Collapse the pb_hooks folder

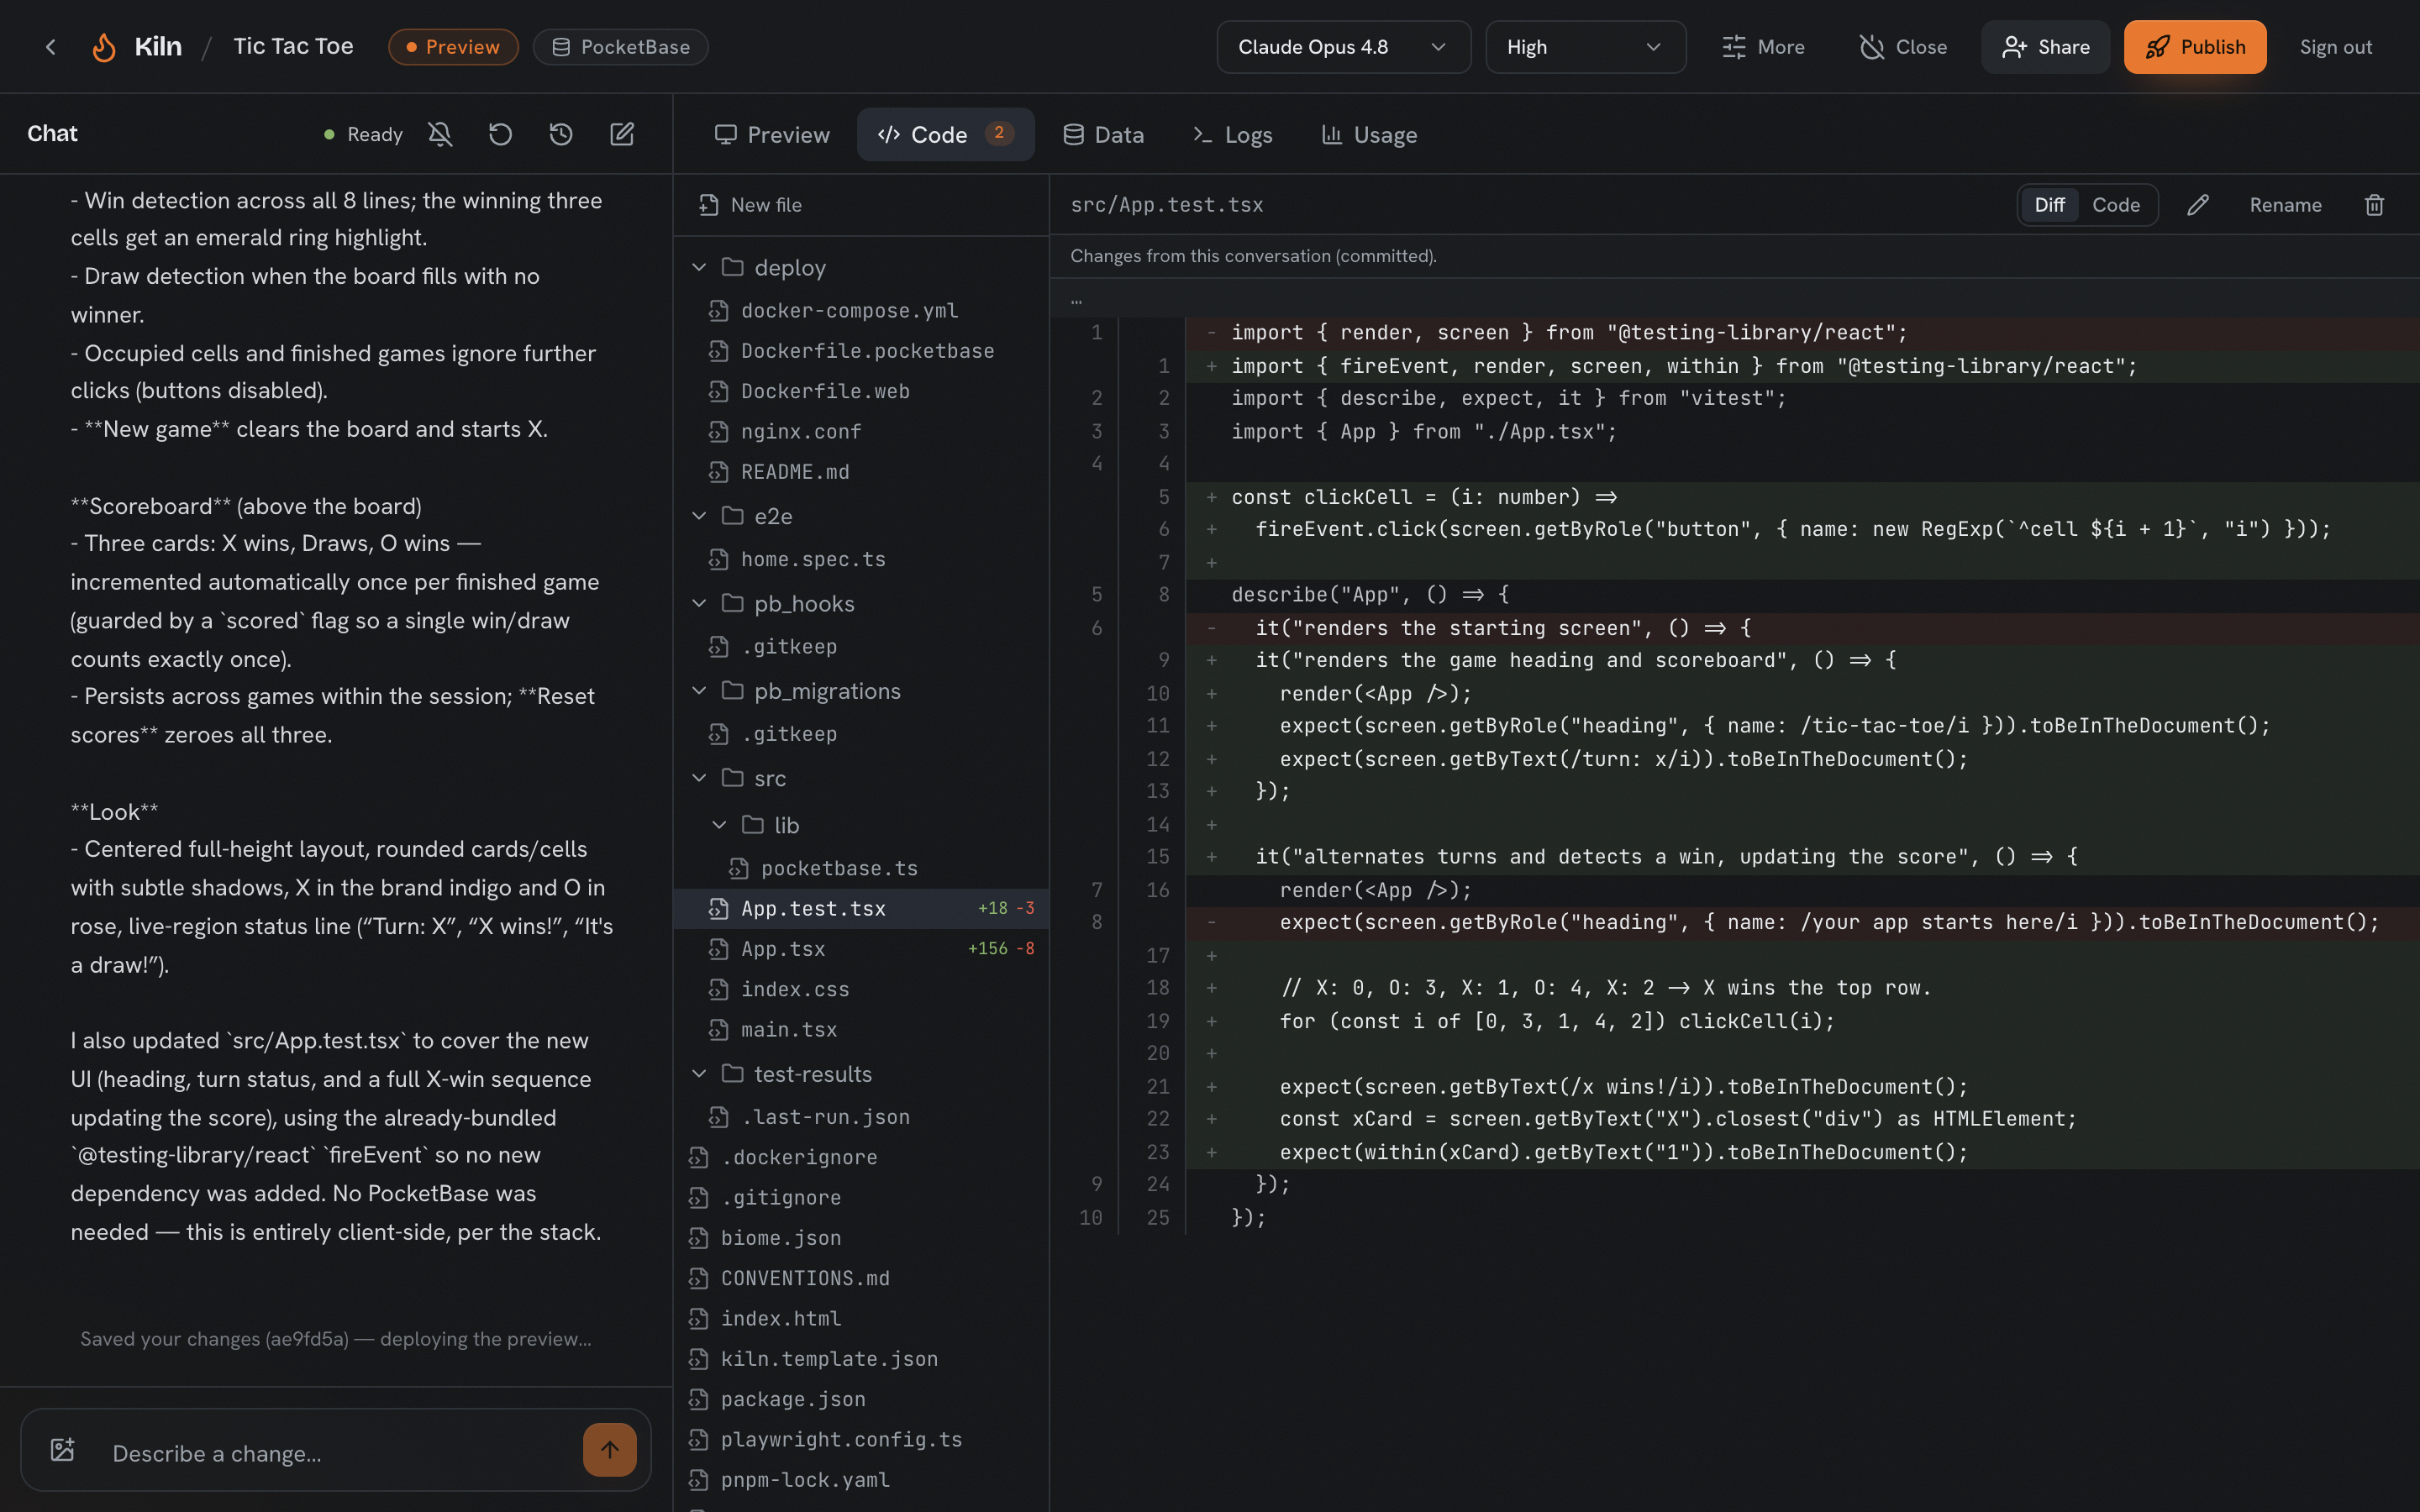pyautogui.click(x=699, y=603)
